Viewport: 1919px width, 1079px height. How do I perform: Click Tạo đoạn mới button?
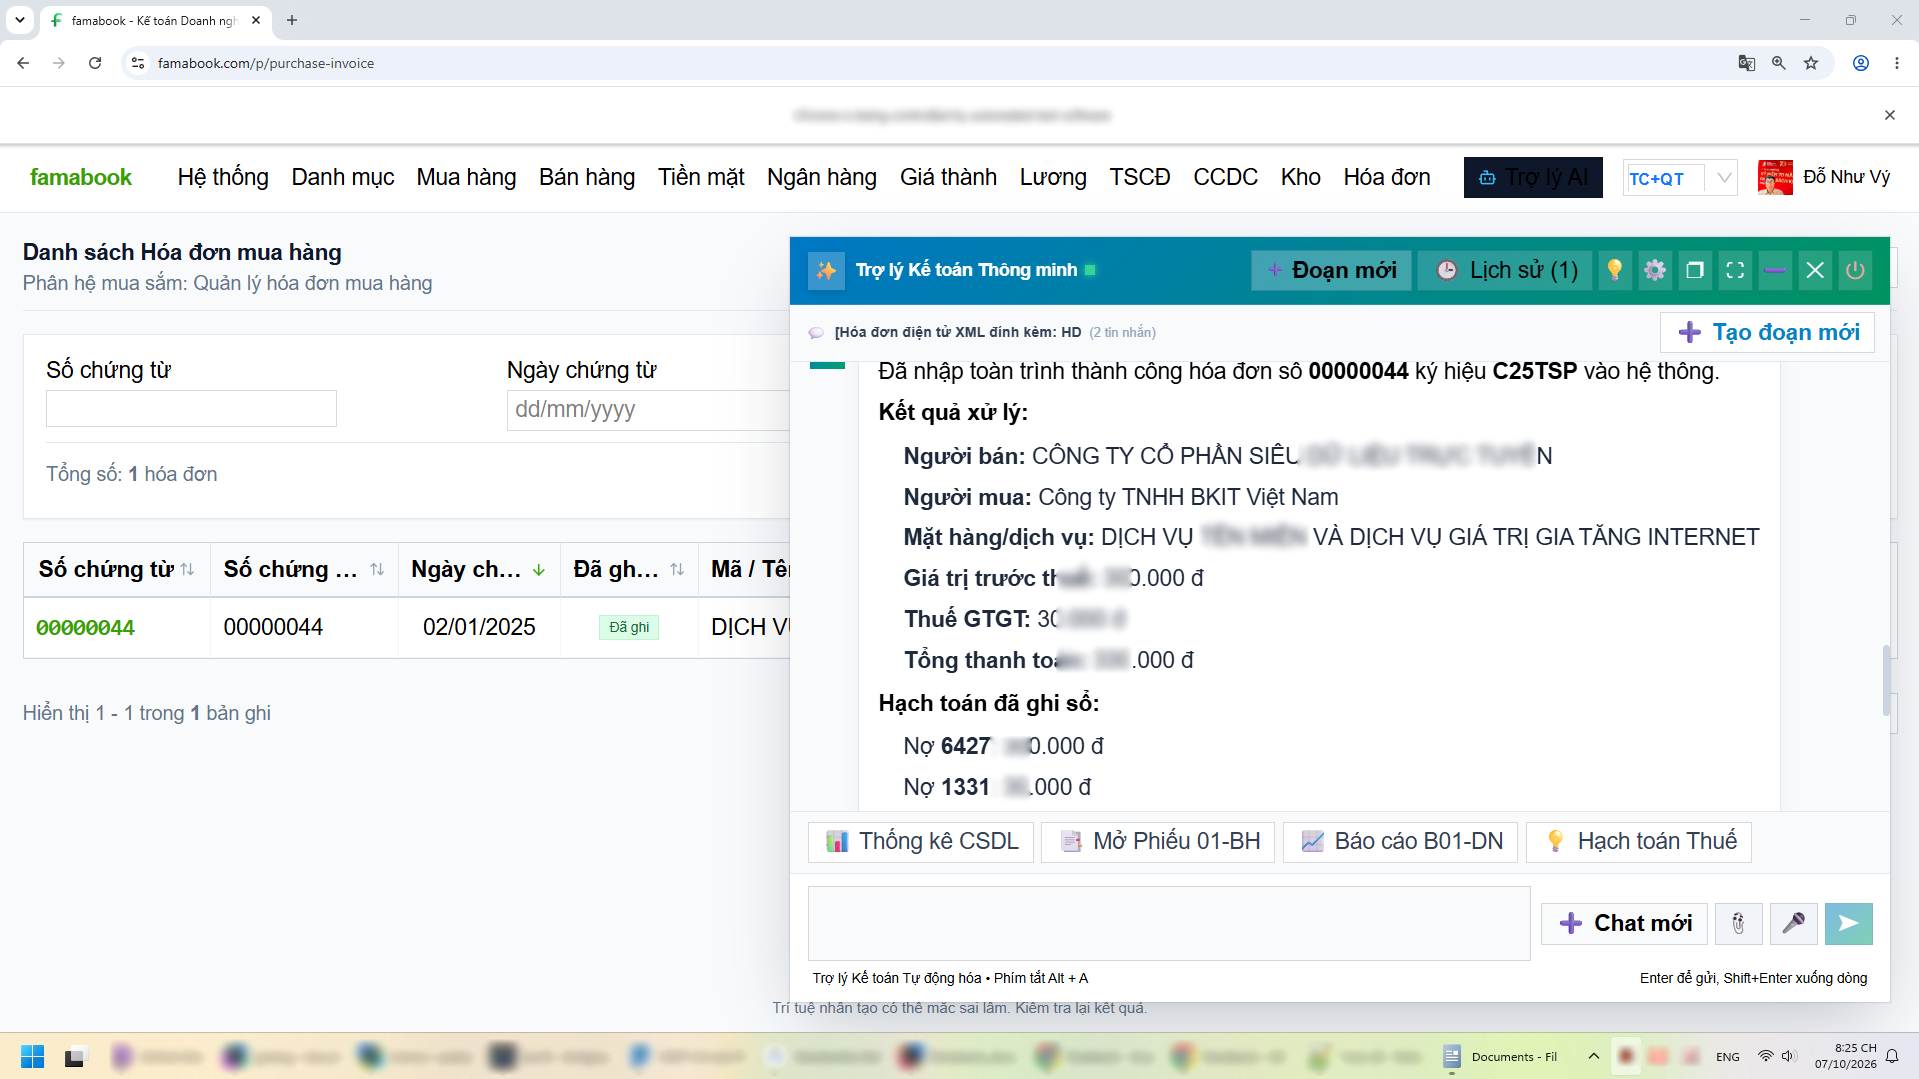(1768, 332)
